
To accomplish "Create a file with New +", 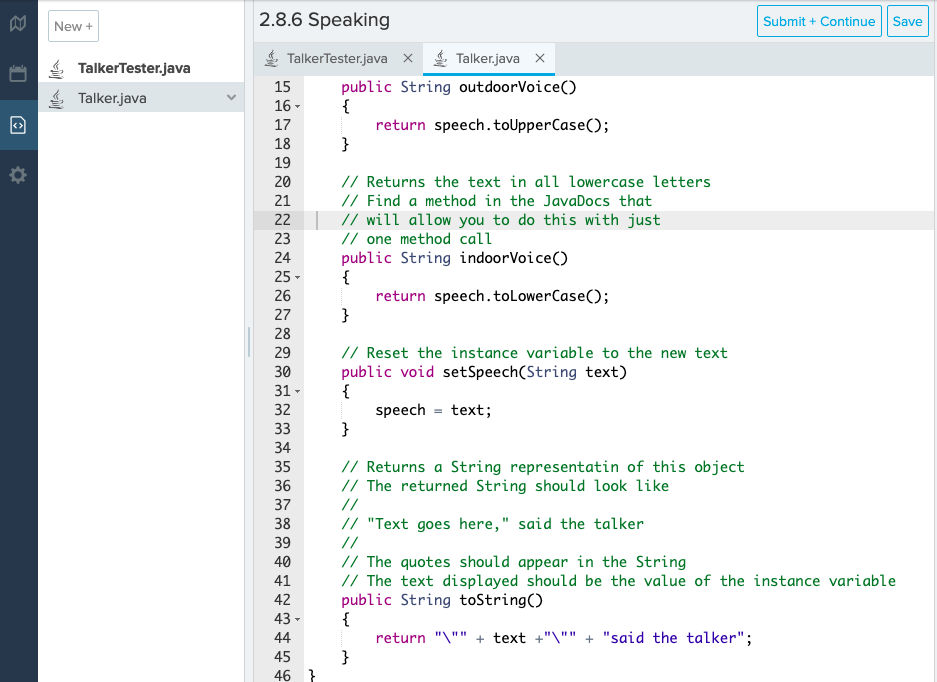I will coord(73,26).
